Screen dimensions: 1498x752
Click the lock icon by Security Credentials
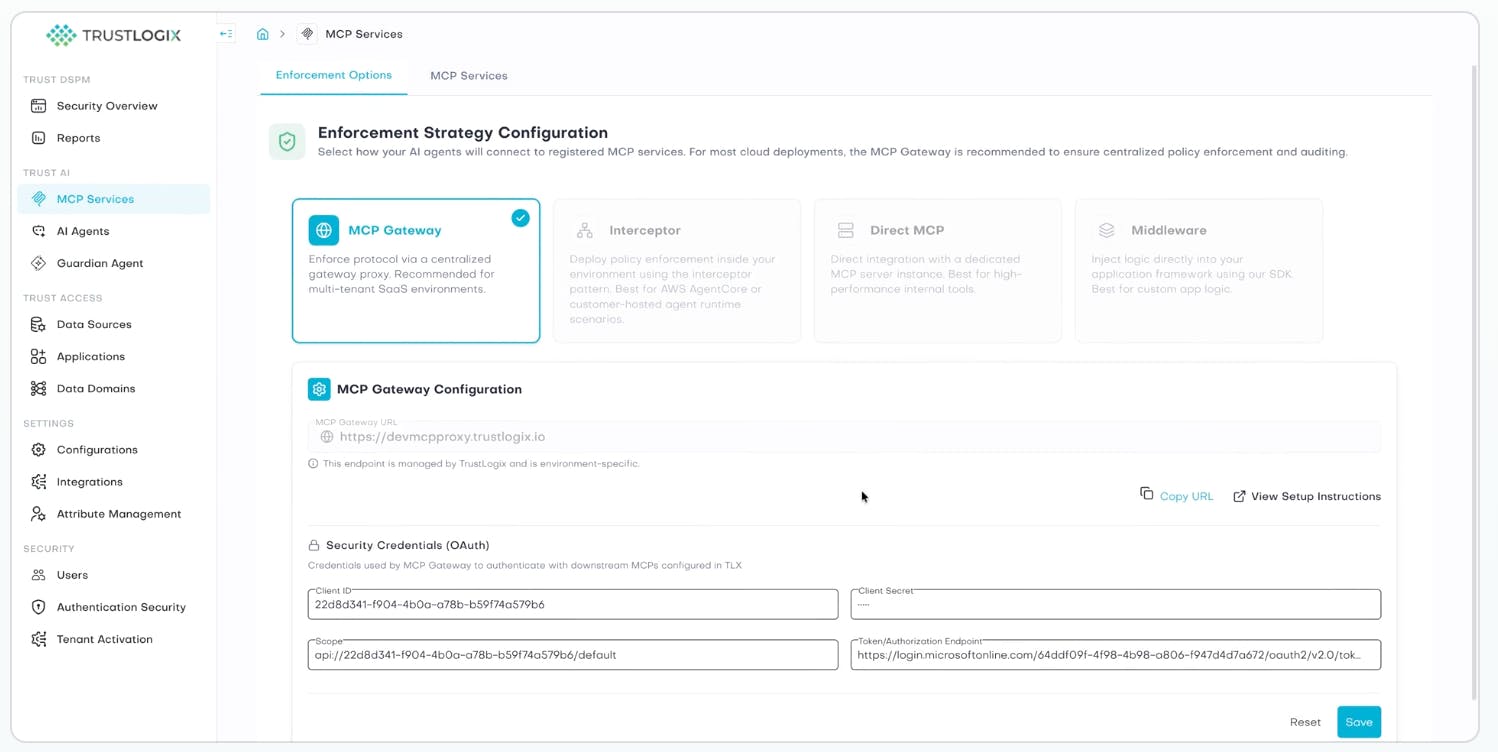click(x=314, y=545)
